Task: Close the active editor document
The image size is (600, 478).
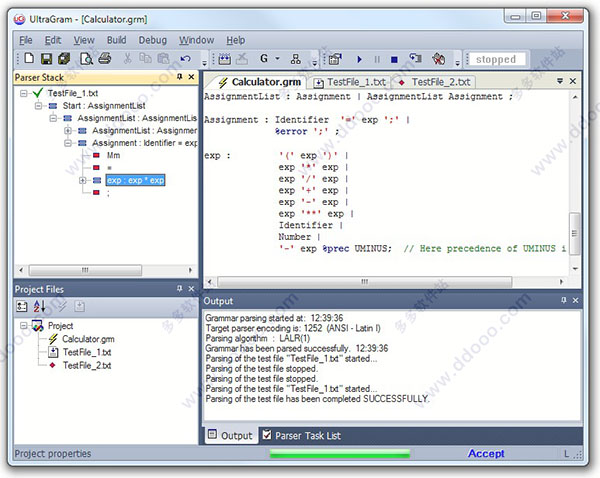Action: (x=572, y=81)
